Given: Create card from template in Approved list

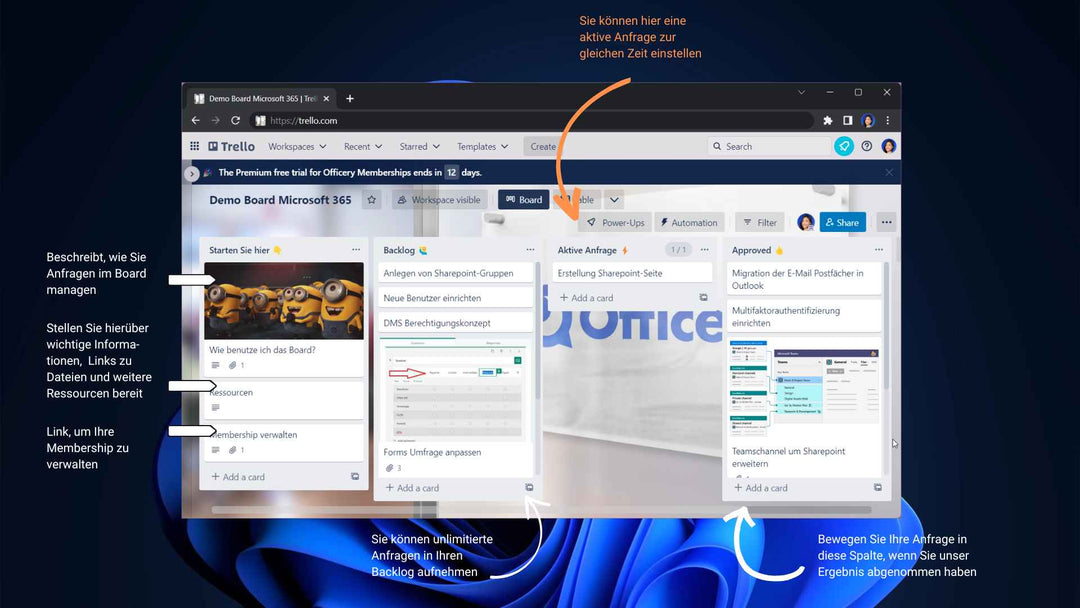Looking at the screenshot, I should point(878,488).
